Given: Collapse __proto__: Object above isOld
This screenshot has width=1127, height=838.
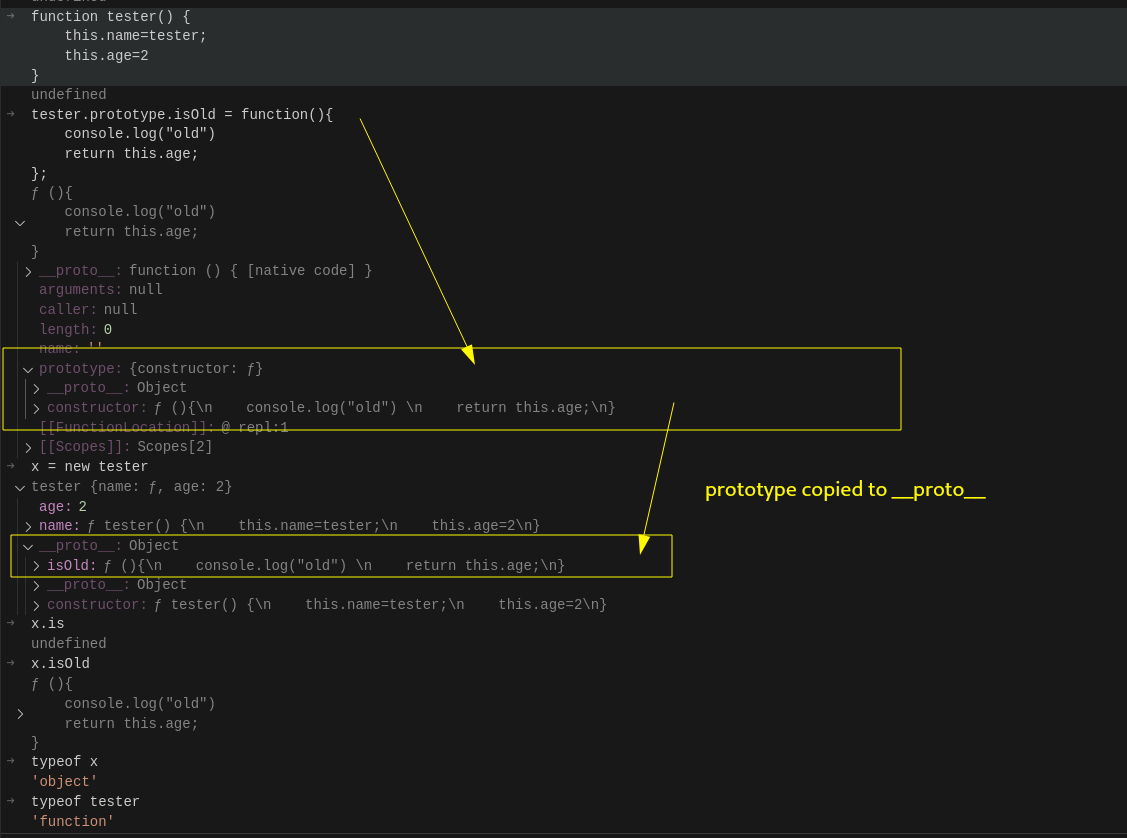Looking at the screenshot, I should (x=28, y=546).
